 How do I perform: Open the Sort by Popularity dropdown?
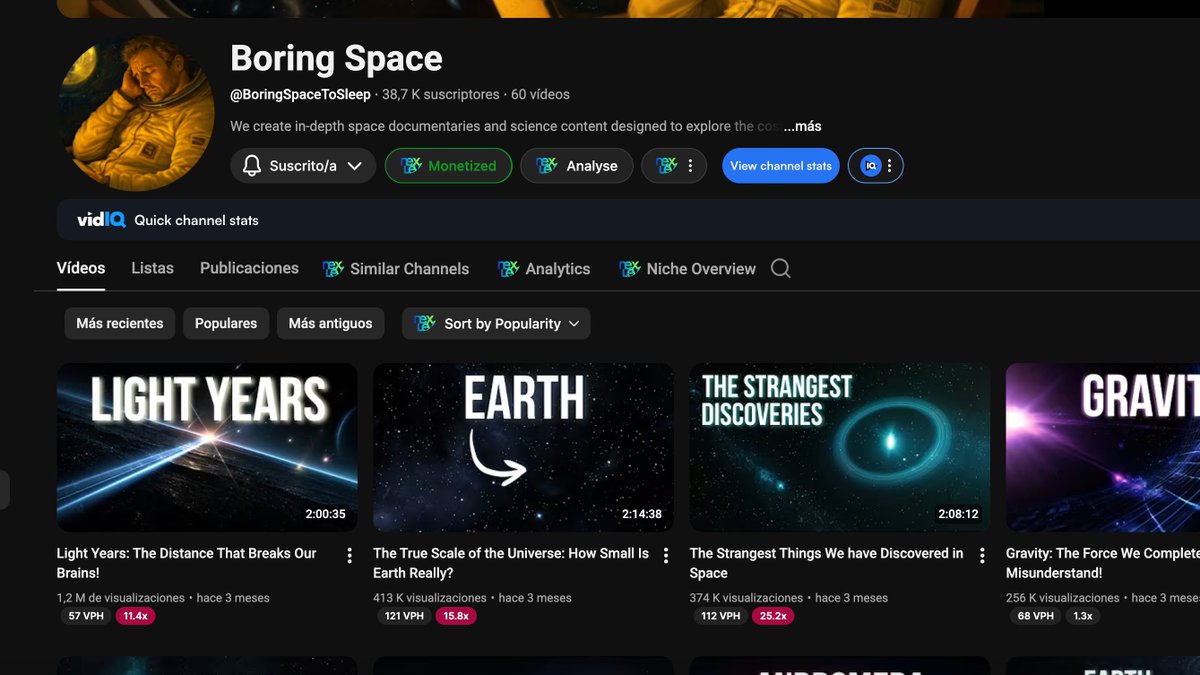(x=496, y=323)
